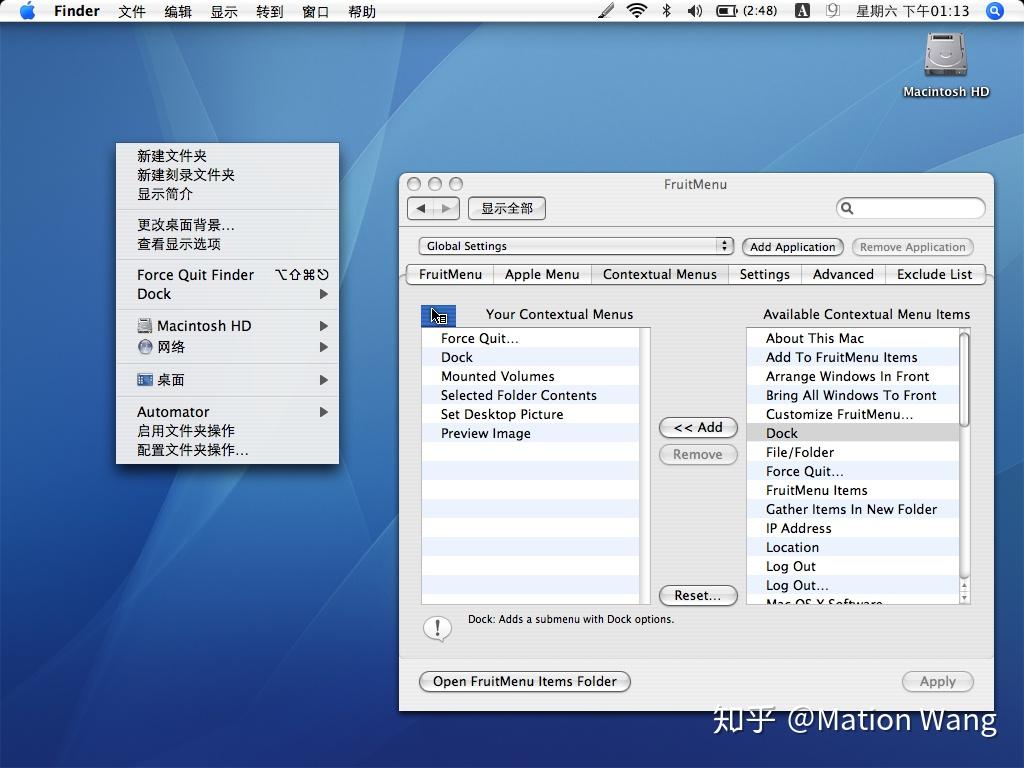Viewport: 1024px width, 768px height.
Task: Select About This Mac in available items
Action: click(854, 338)
